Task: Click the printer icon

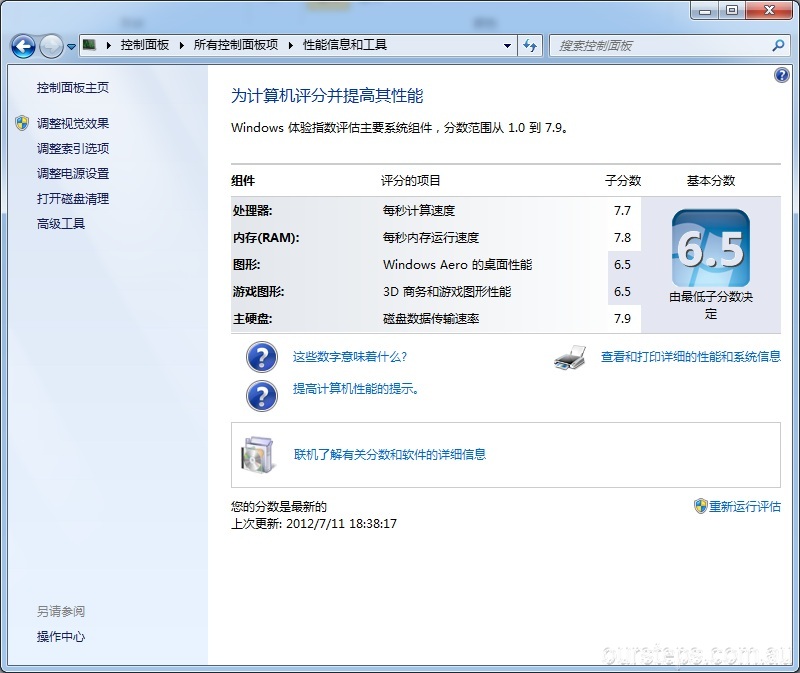Action: 570,357
